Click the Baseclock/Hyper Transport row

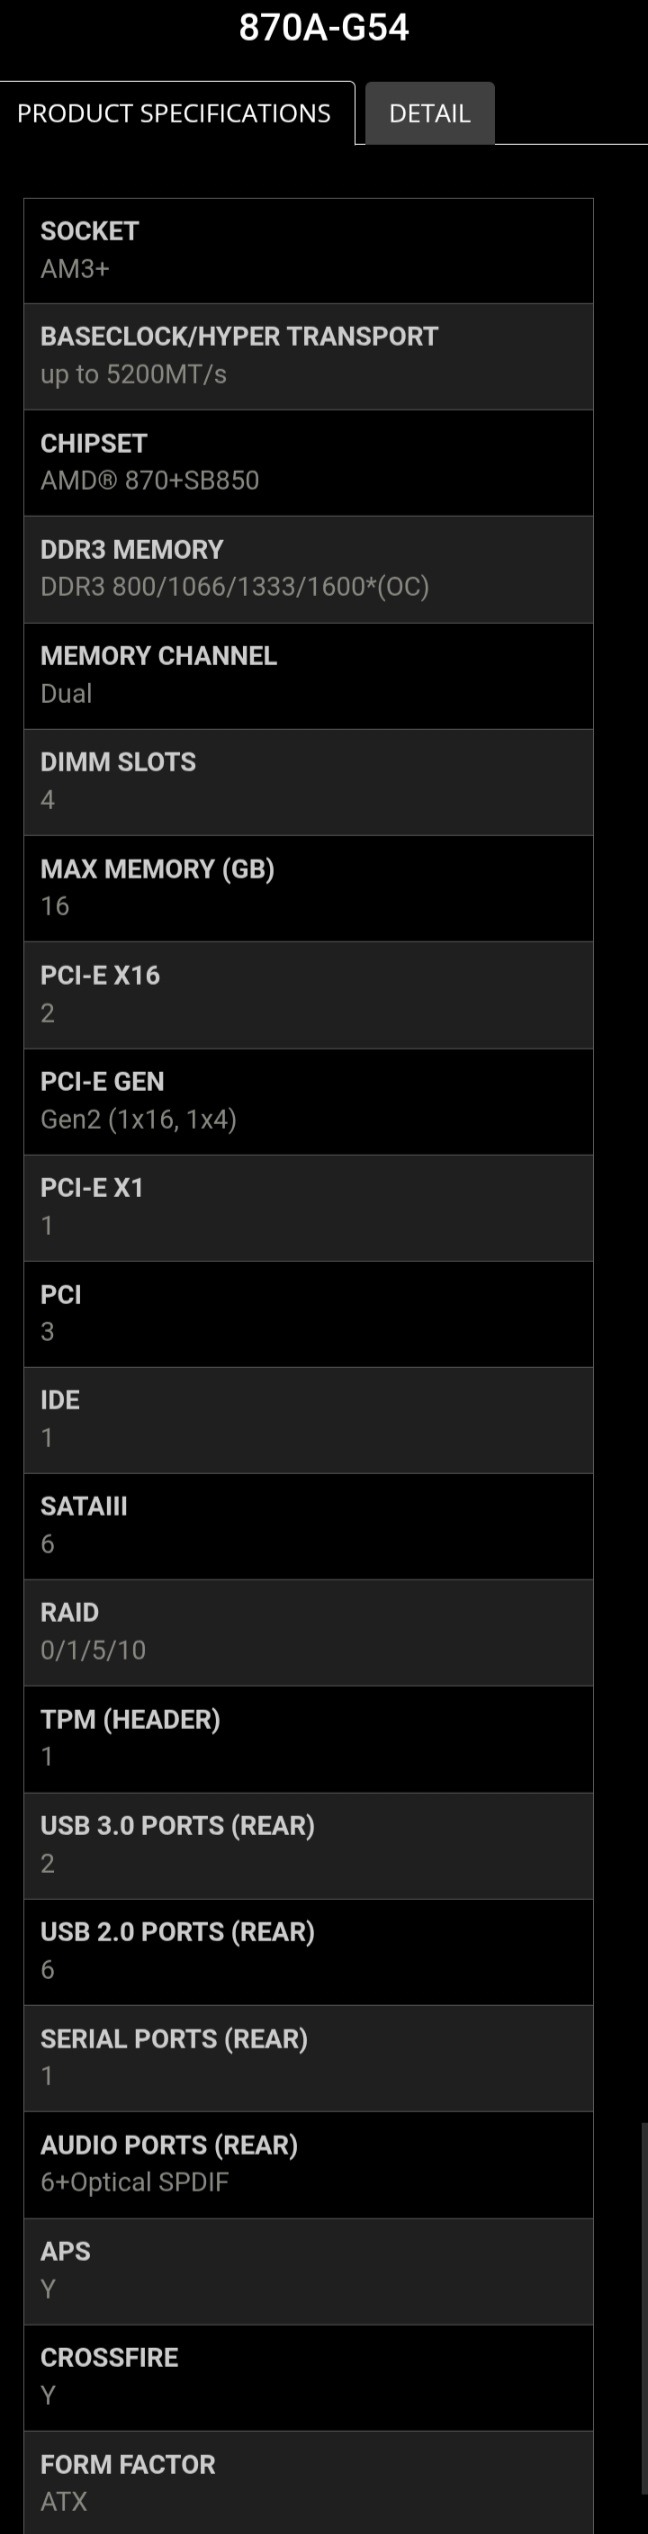click(308, 356)
